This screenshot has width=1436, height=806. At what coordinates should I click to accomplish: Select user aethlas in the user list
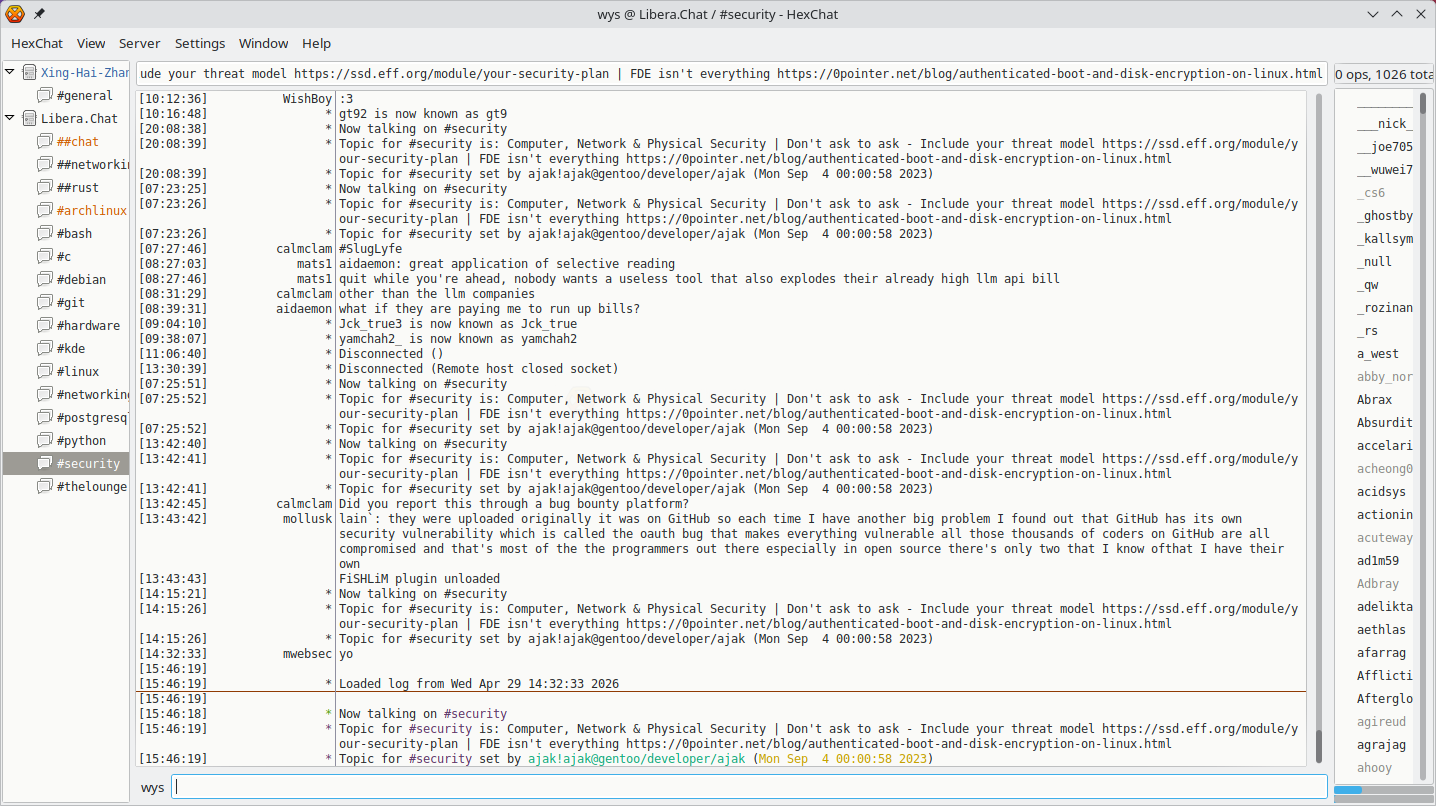tap(1381, 630)
